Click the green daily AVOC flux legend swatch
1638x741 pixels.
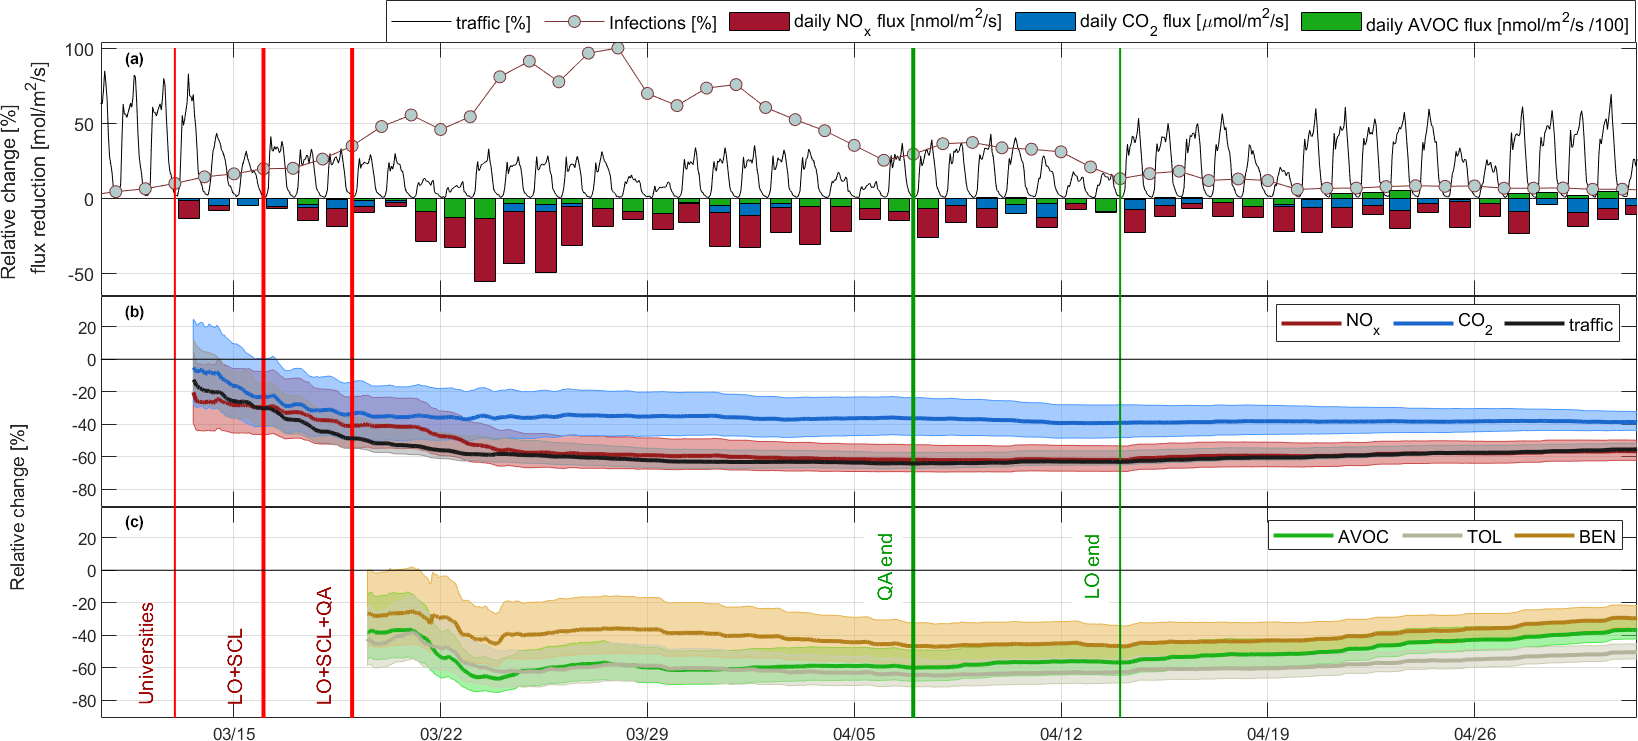[1331, 22]
